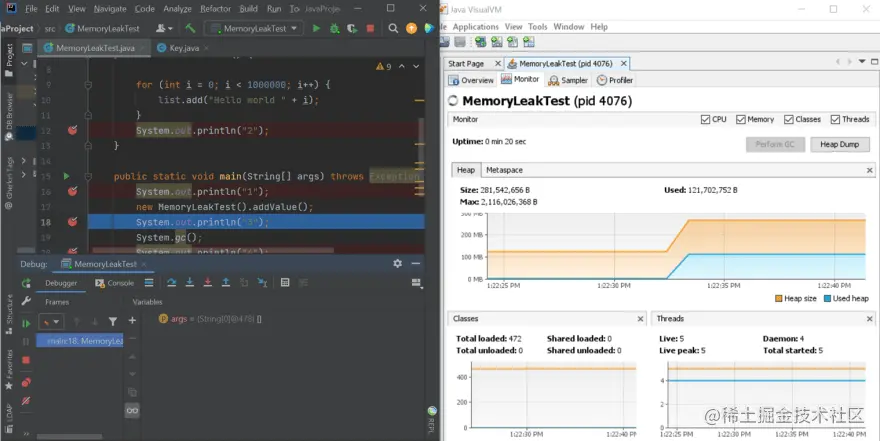Image resolution: width=880 pixels, height=441 pixels.
Task: Stop the debug session with the Debug panel red square
Action: (x=26, y=360)
